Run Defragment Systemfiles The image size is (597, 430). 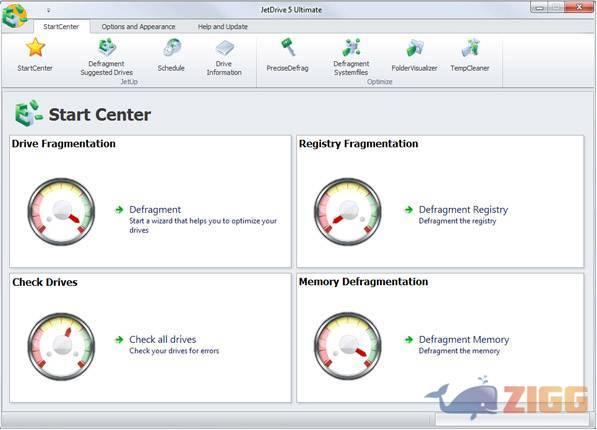pos(351,57)
